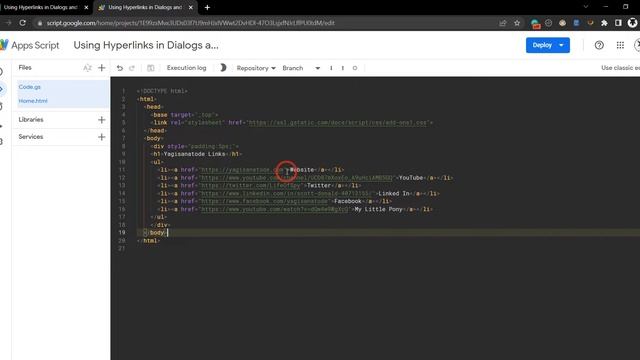The width and height of the screenshot is (640, 360).
Task: Click the div style padding line
Action: coord(195,146)
